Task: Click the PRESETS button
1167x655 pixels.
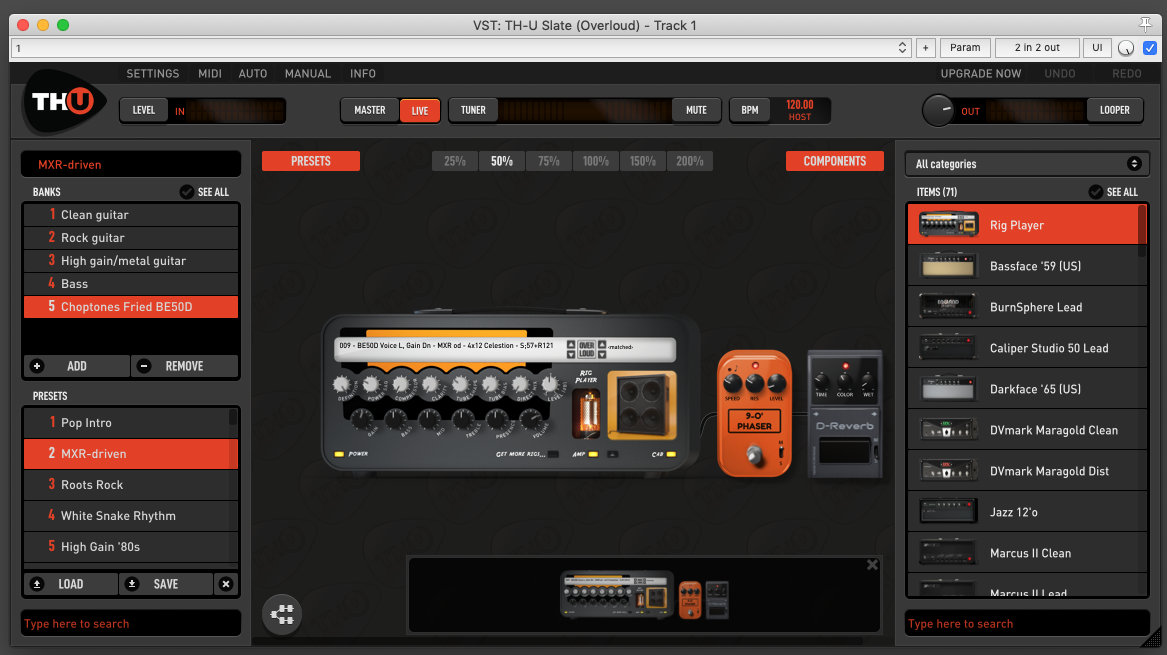Action: pos(310,161)
